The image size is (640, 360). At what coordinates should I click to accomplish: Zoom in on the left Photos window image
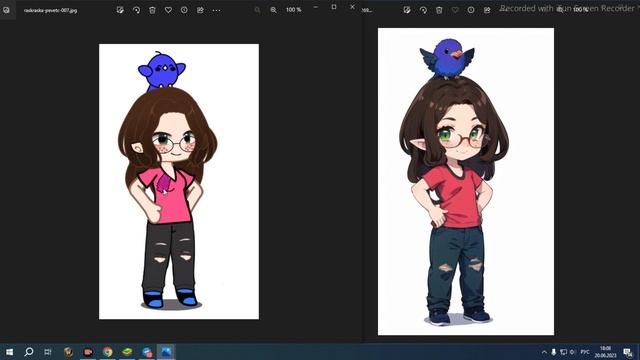(273, 10)
